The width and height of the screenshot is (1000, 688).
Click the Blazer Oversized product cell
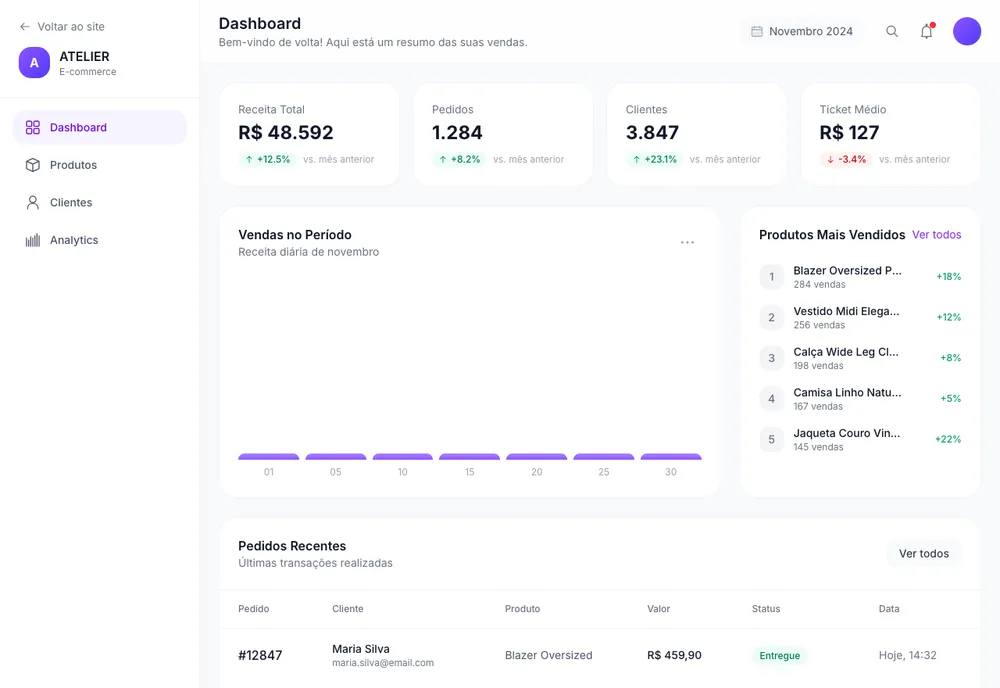(548, 655)
